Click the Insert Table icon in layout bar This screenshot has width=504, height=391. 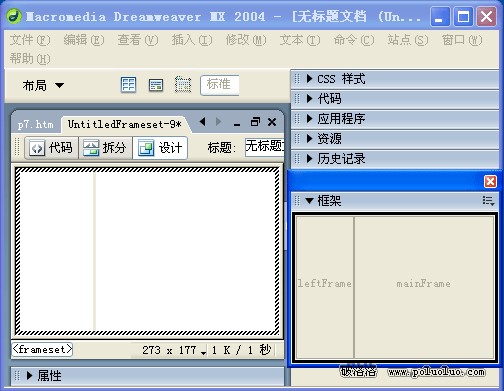[128, 85]
